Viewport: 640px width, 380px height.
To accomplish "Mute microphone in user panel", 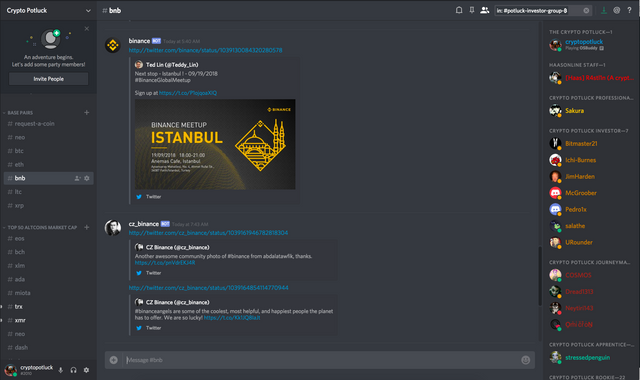I will (60, 370).
